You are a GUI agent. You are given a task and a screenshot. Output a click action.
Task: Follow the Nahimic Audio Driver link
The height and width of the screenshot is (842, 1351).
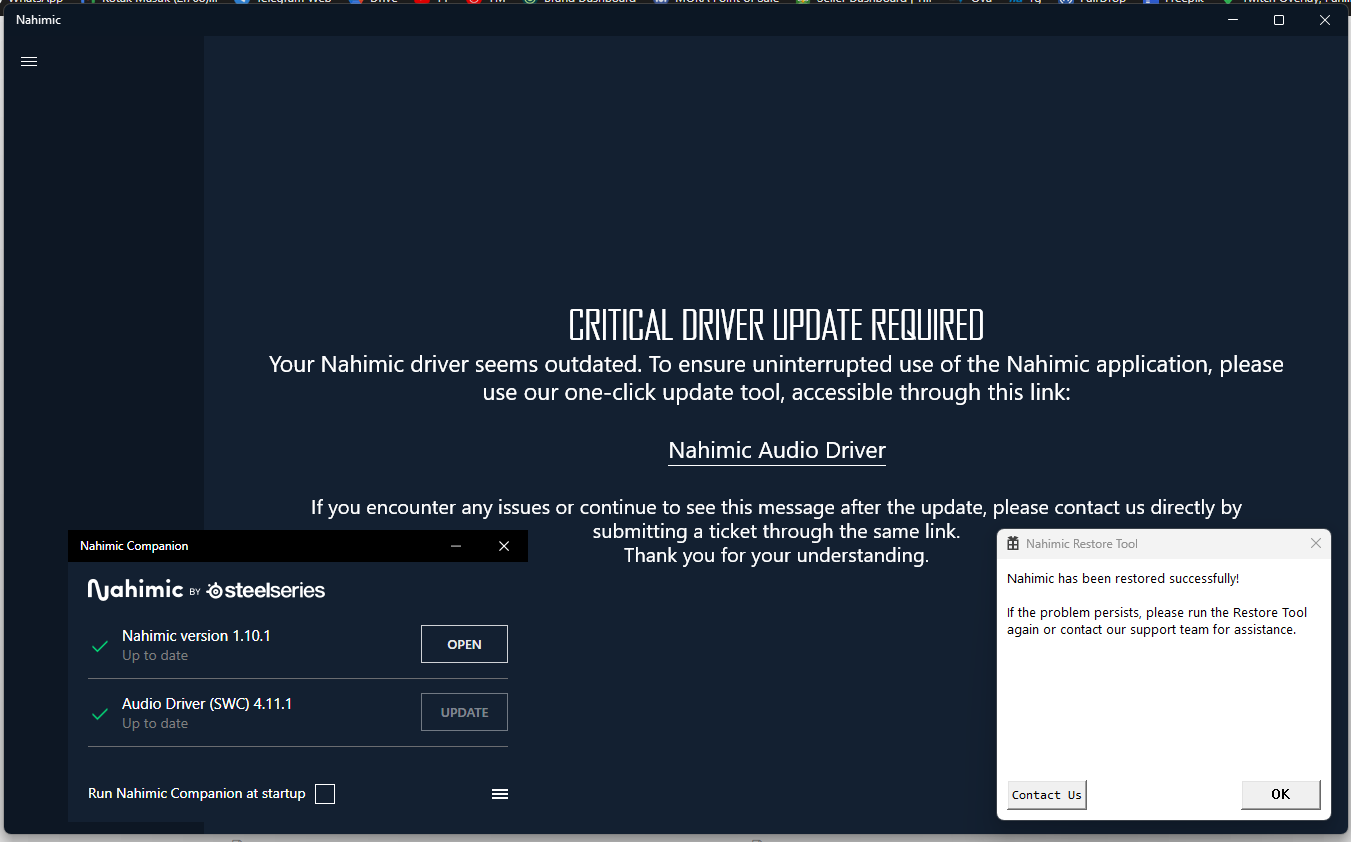click(x=777, y=450)
